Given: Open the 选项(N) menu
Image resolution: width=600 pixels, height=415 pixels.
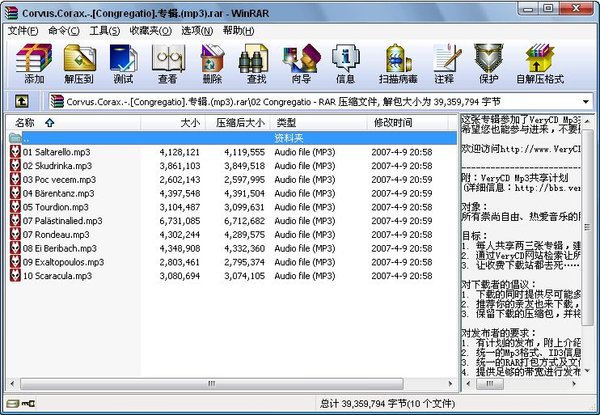Looking at the screenshot, I should [197, 31].
